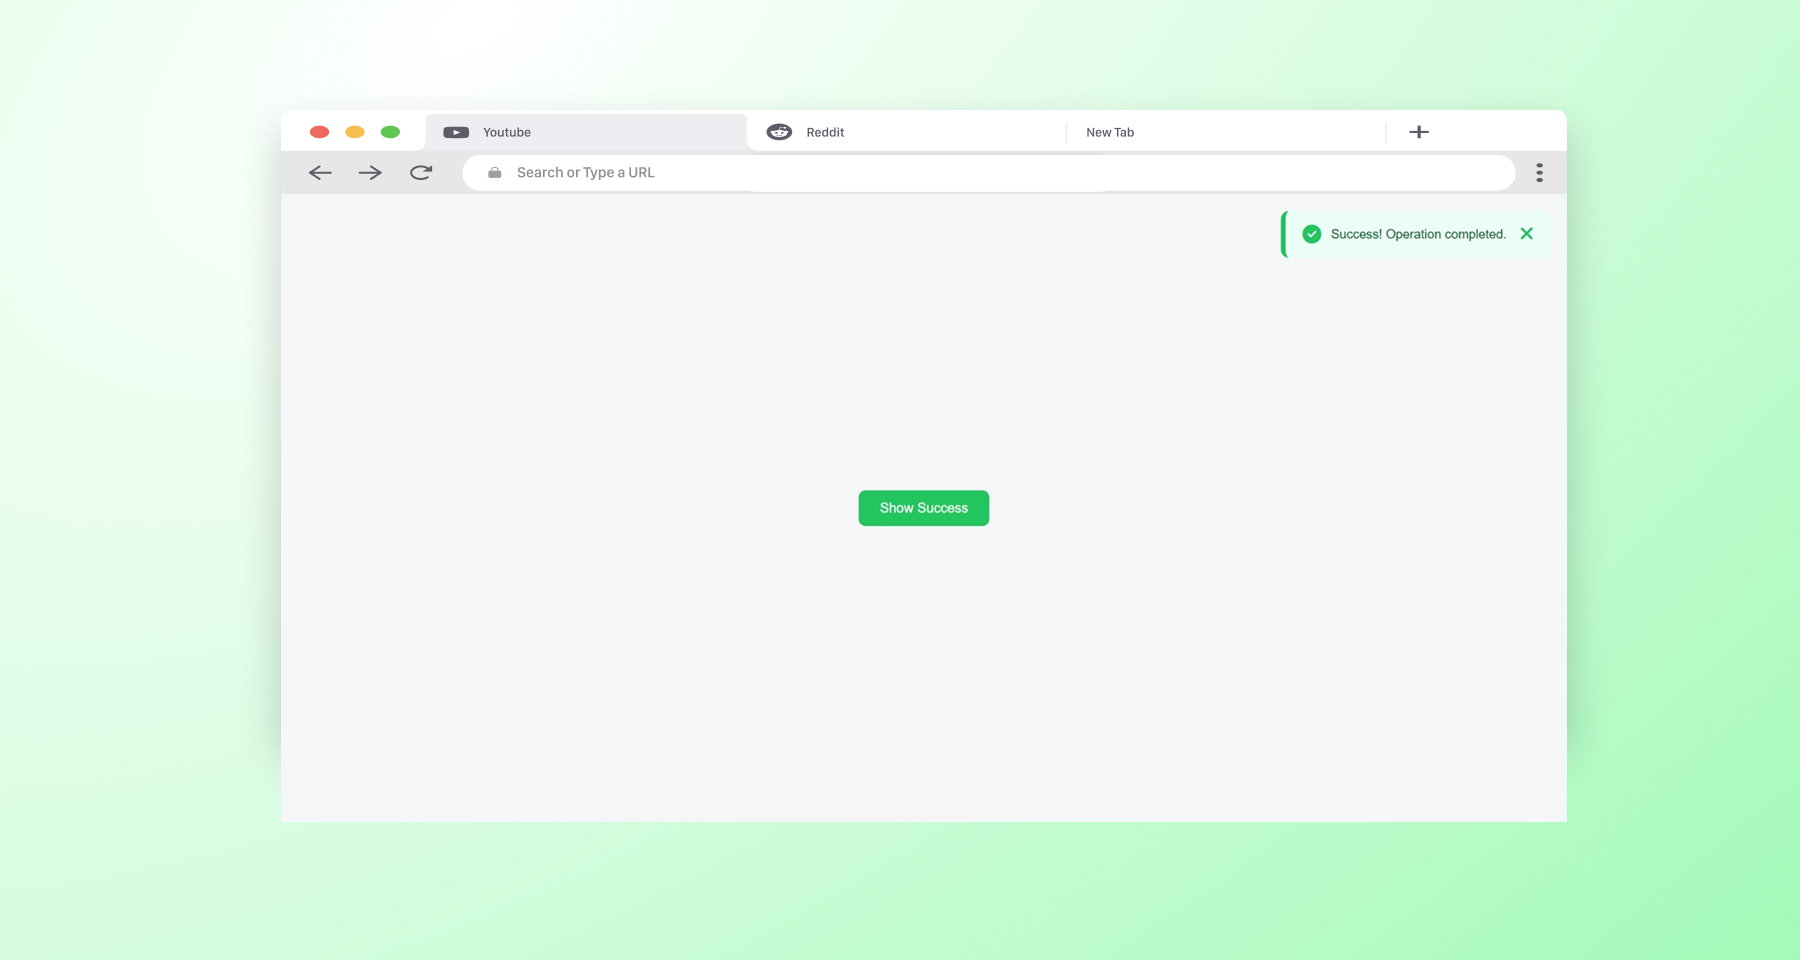
Task: Open the browser options menu (three dots)
Action: pos(1539,172)
